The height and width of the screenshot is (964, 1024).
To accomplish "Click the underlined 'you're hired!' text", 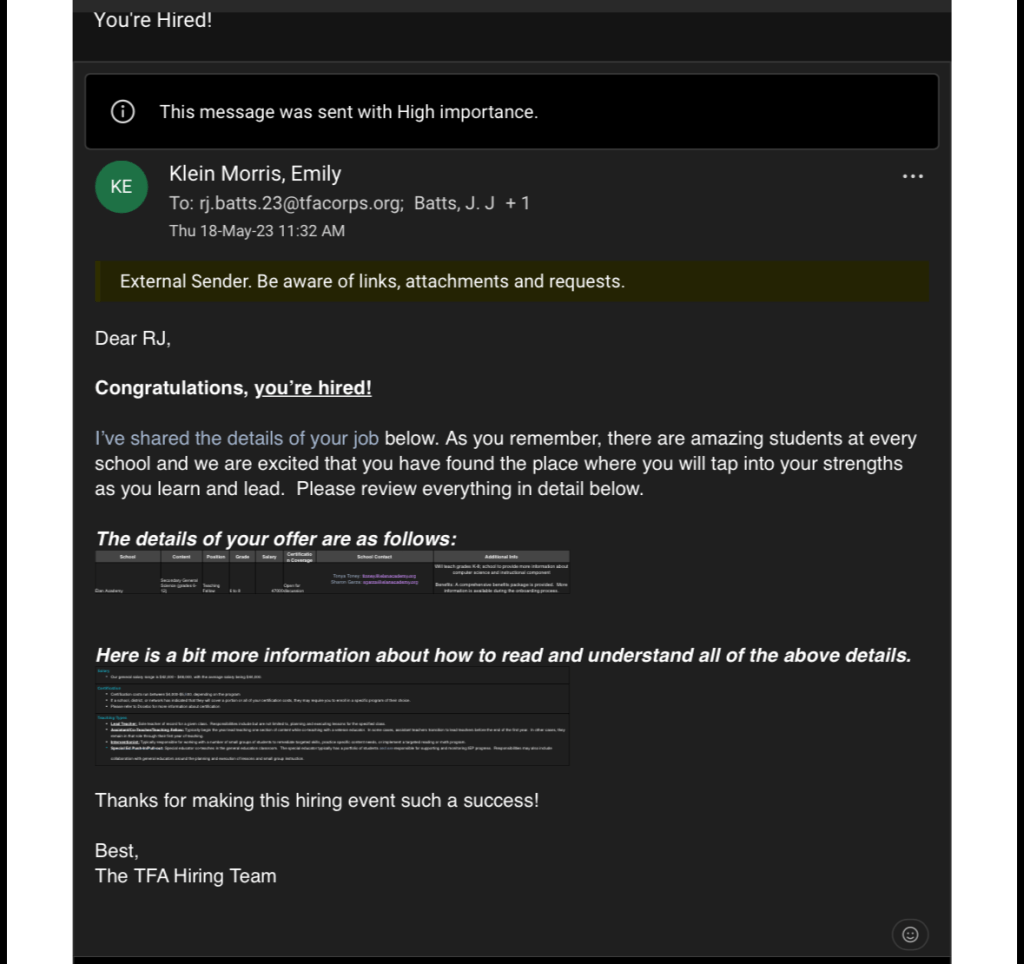I will click(313, 388).
